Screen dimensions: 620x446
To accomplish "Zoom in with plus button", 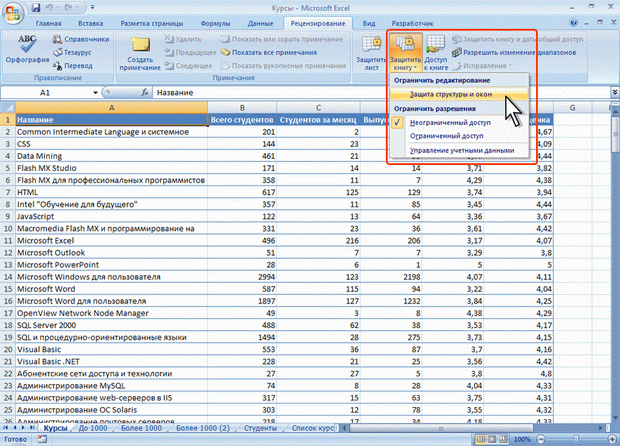I will (613, 439).
